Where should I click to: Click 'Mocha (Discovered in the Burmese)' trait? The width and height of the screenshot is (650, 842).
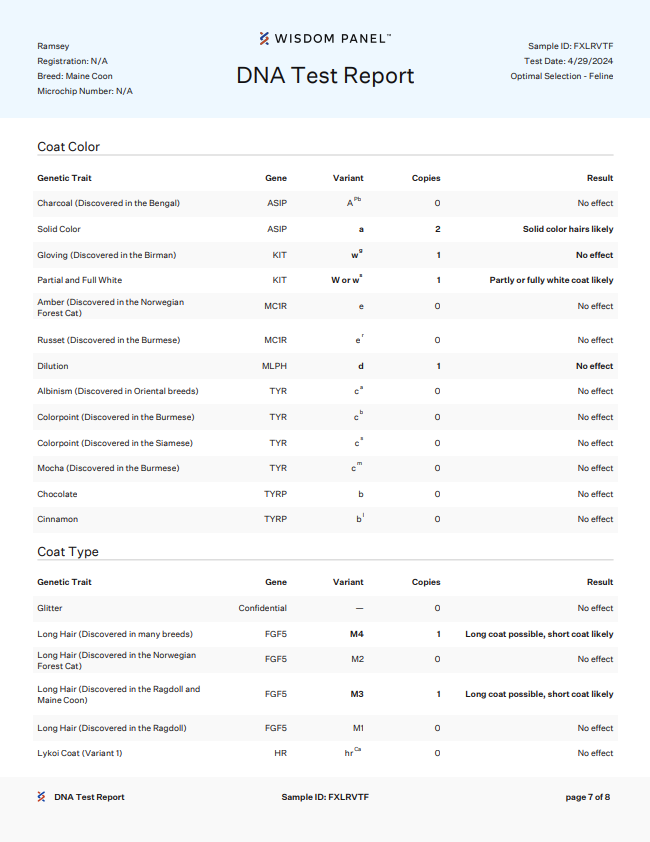click(108, 468)
